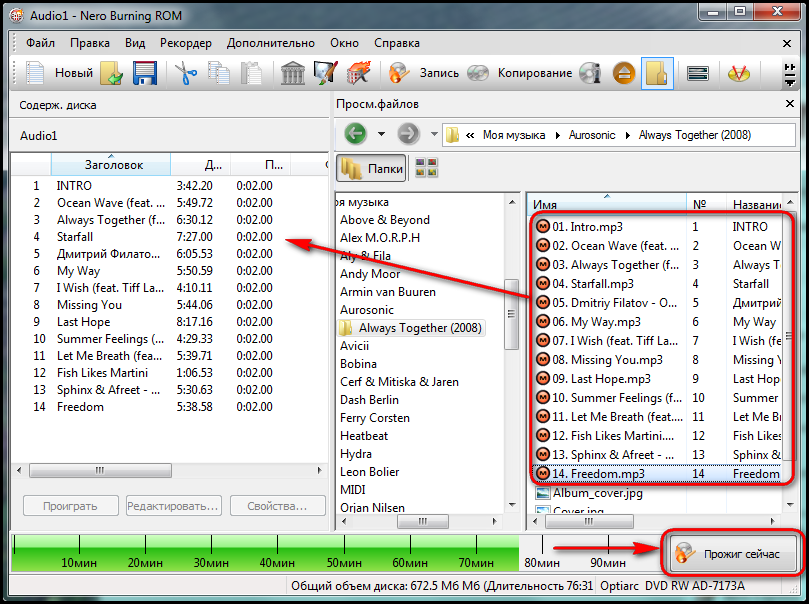809x604 pixels.
Task: Toggle Папки folders pane button
Action: (371, 168)
